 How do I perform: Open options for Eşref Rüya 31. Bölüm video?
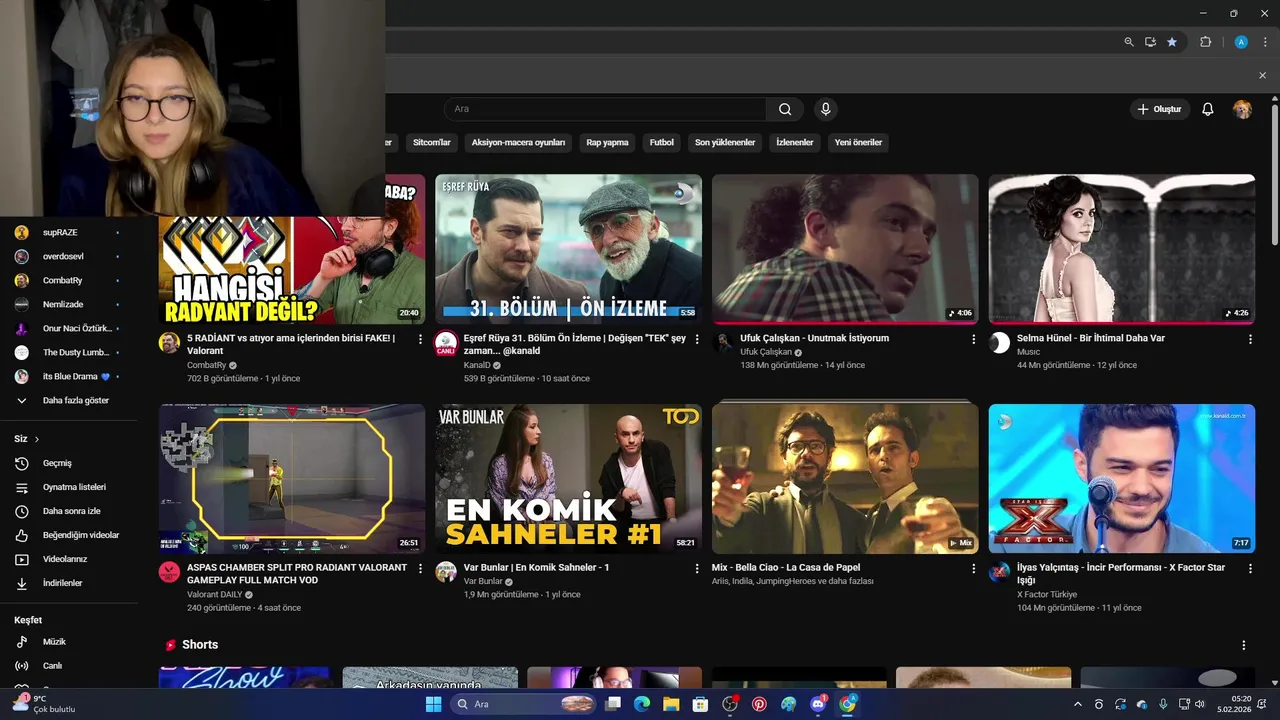click(697, 339)
